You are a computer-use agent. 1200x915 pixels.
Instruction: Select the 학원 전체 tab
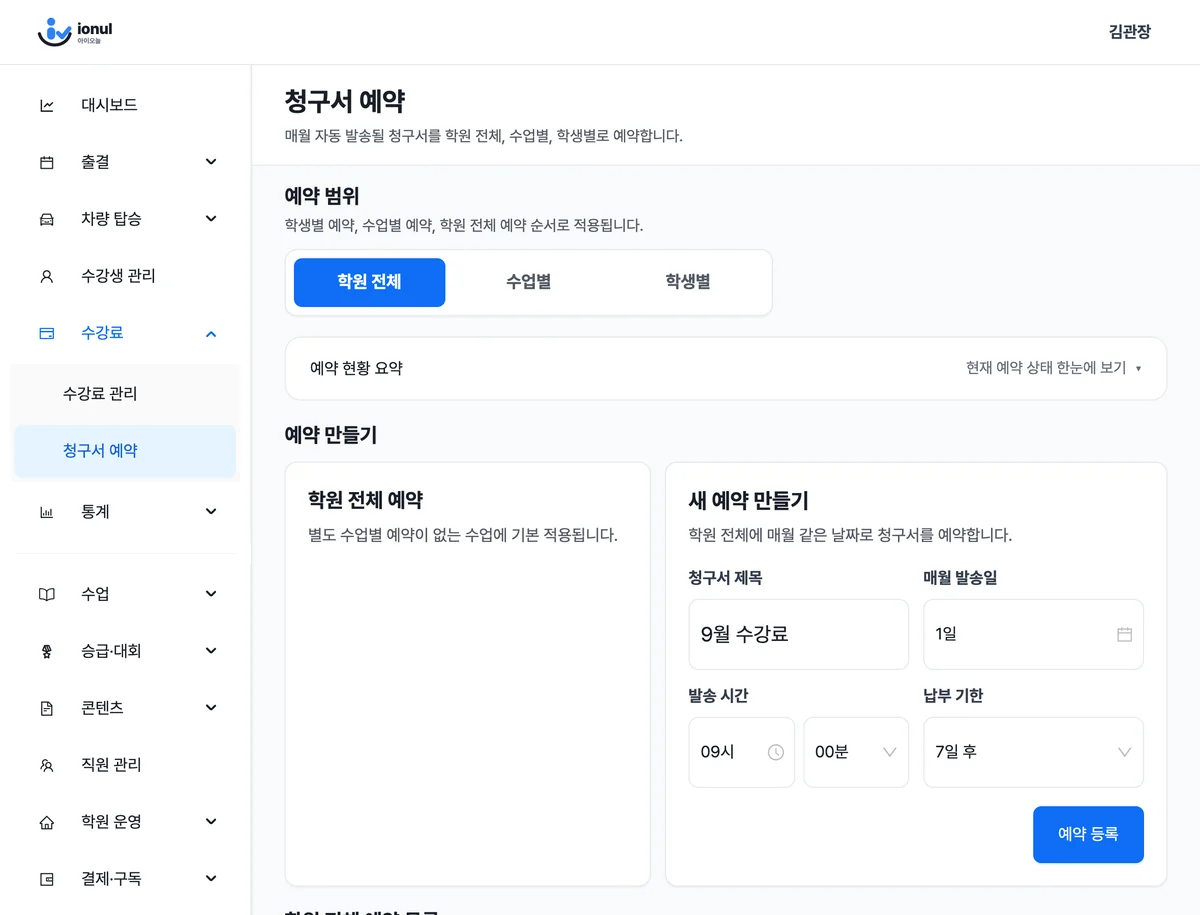(x=369, y=282)
